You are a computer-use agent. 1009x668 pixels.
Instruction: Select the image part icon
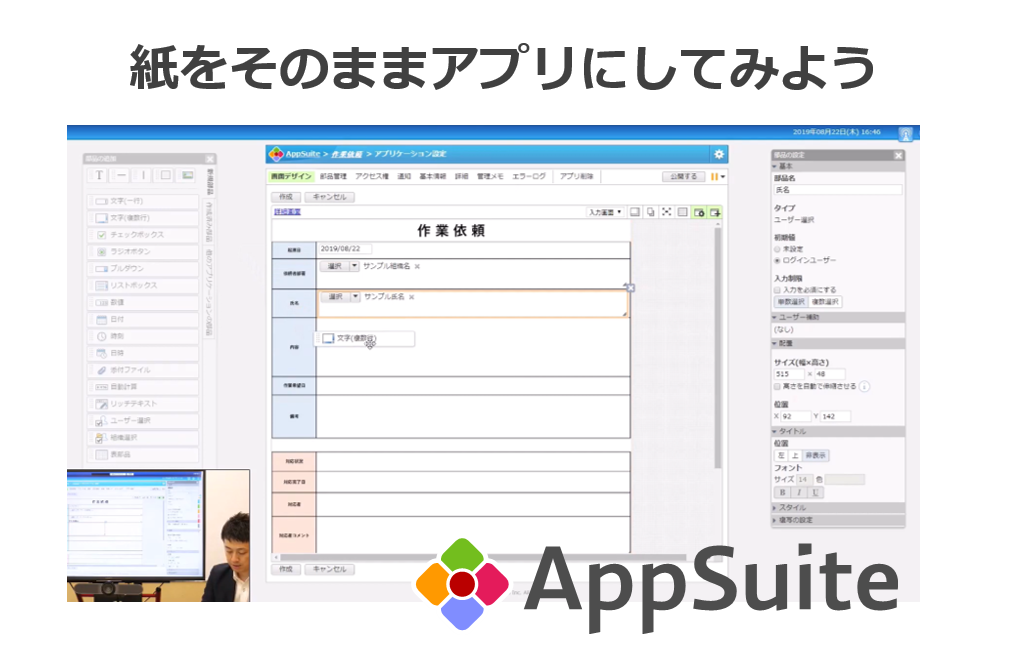(187, 175)
